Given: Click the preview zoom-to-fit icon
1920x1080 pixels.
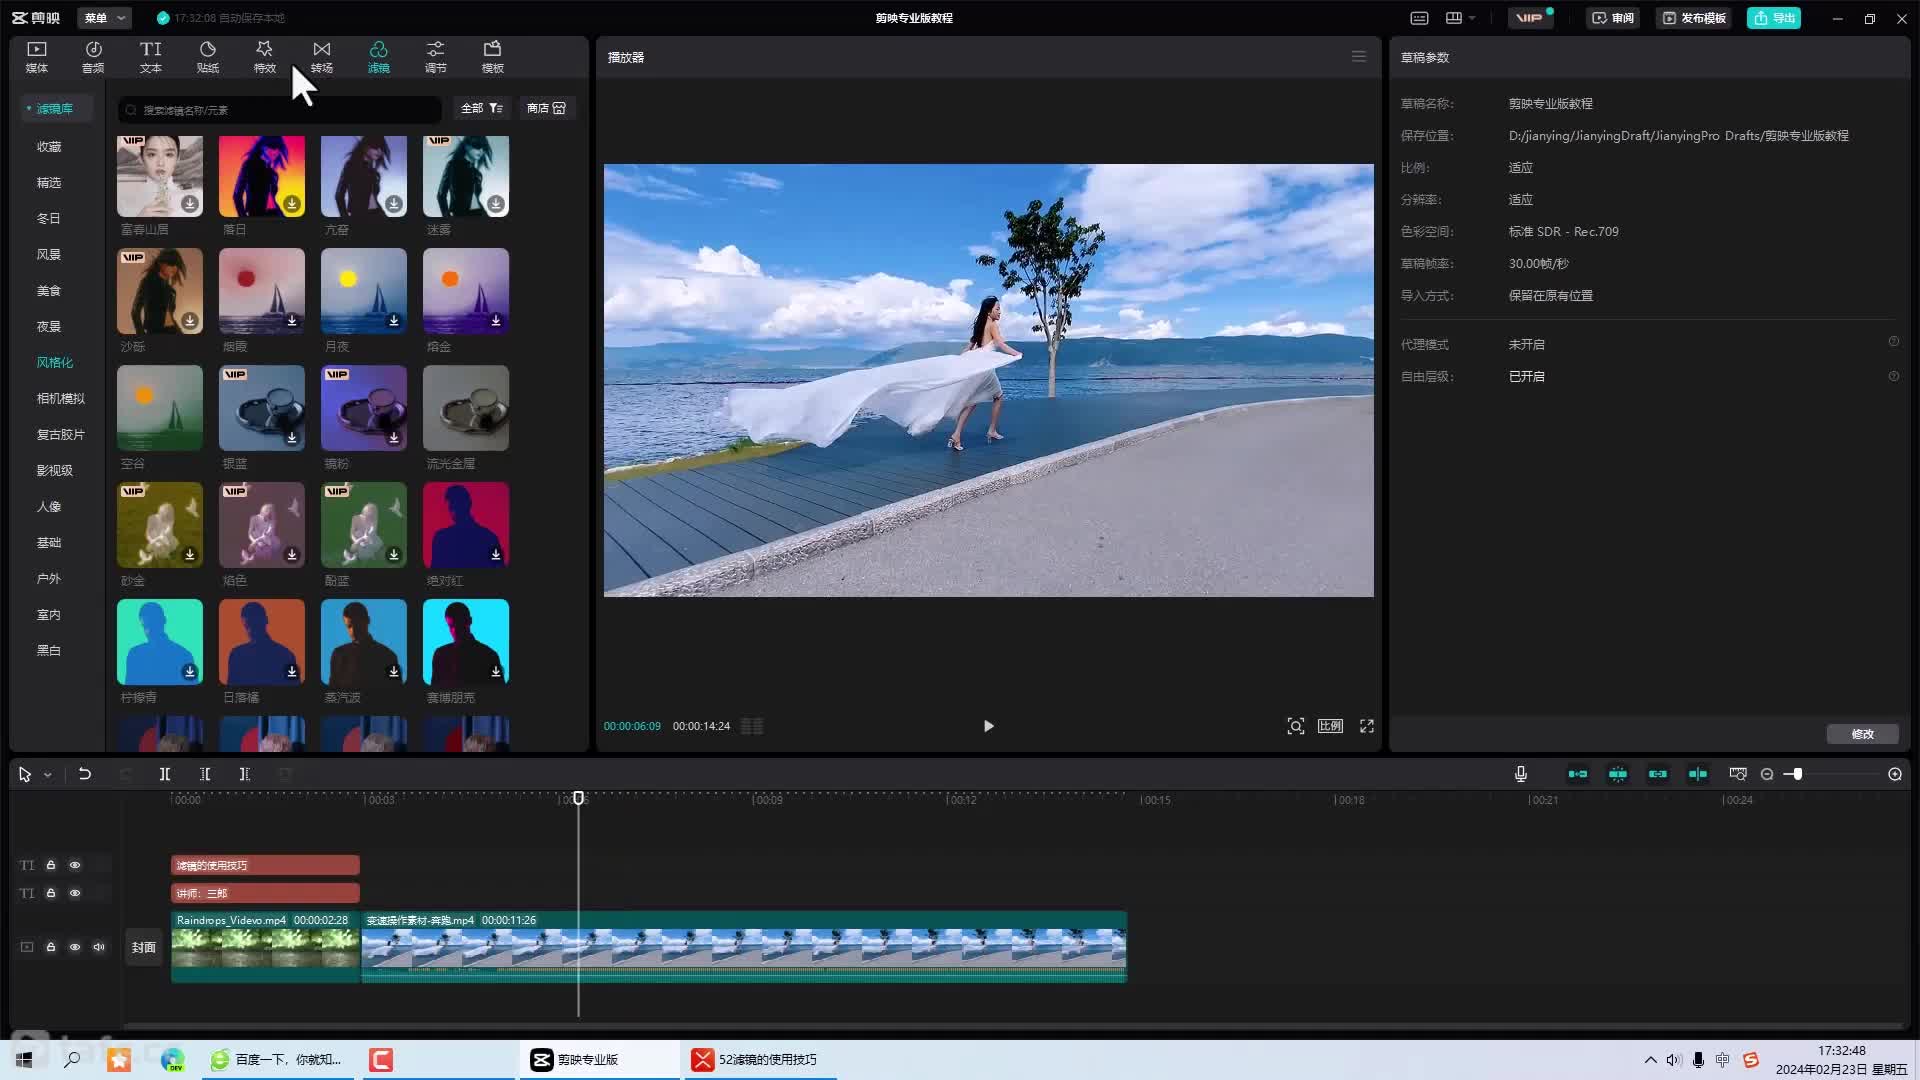Looking at the screenshot, I should coord(1296,726).
